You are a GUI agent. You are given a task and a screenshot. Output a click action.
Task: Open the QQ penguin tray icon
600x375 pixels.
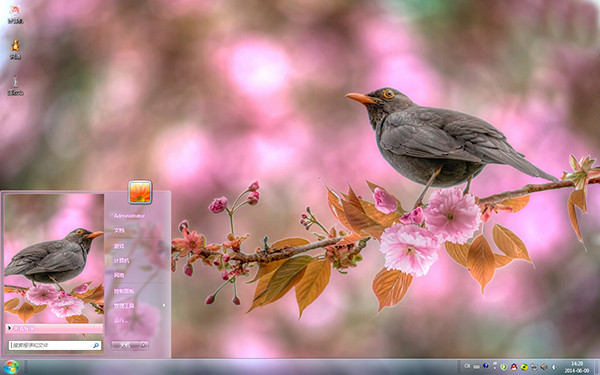click(514, 367)
